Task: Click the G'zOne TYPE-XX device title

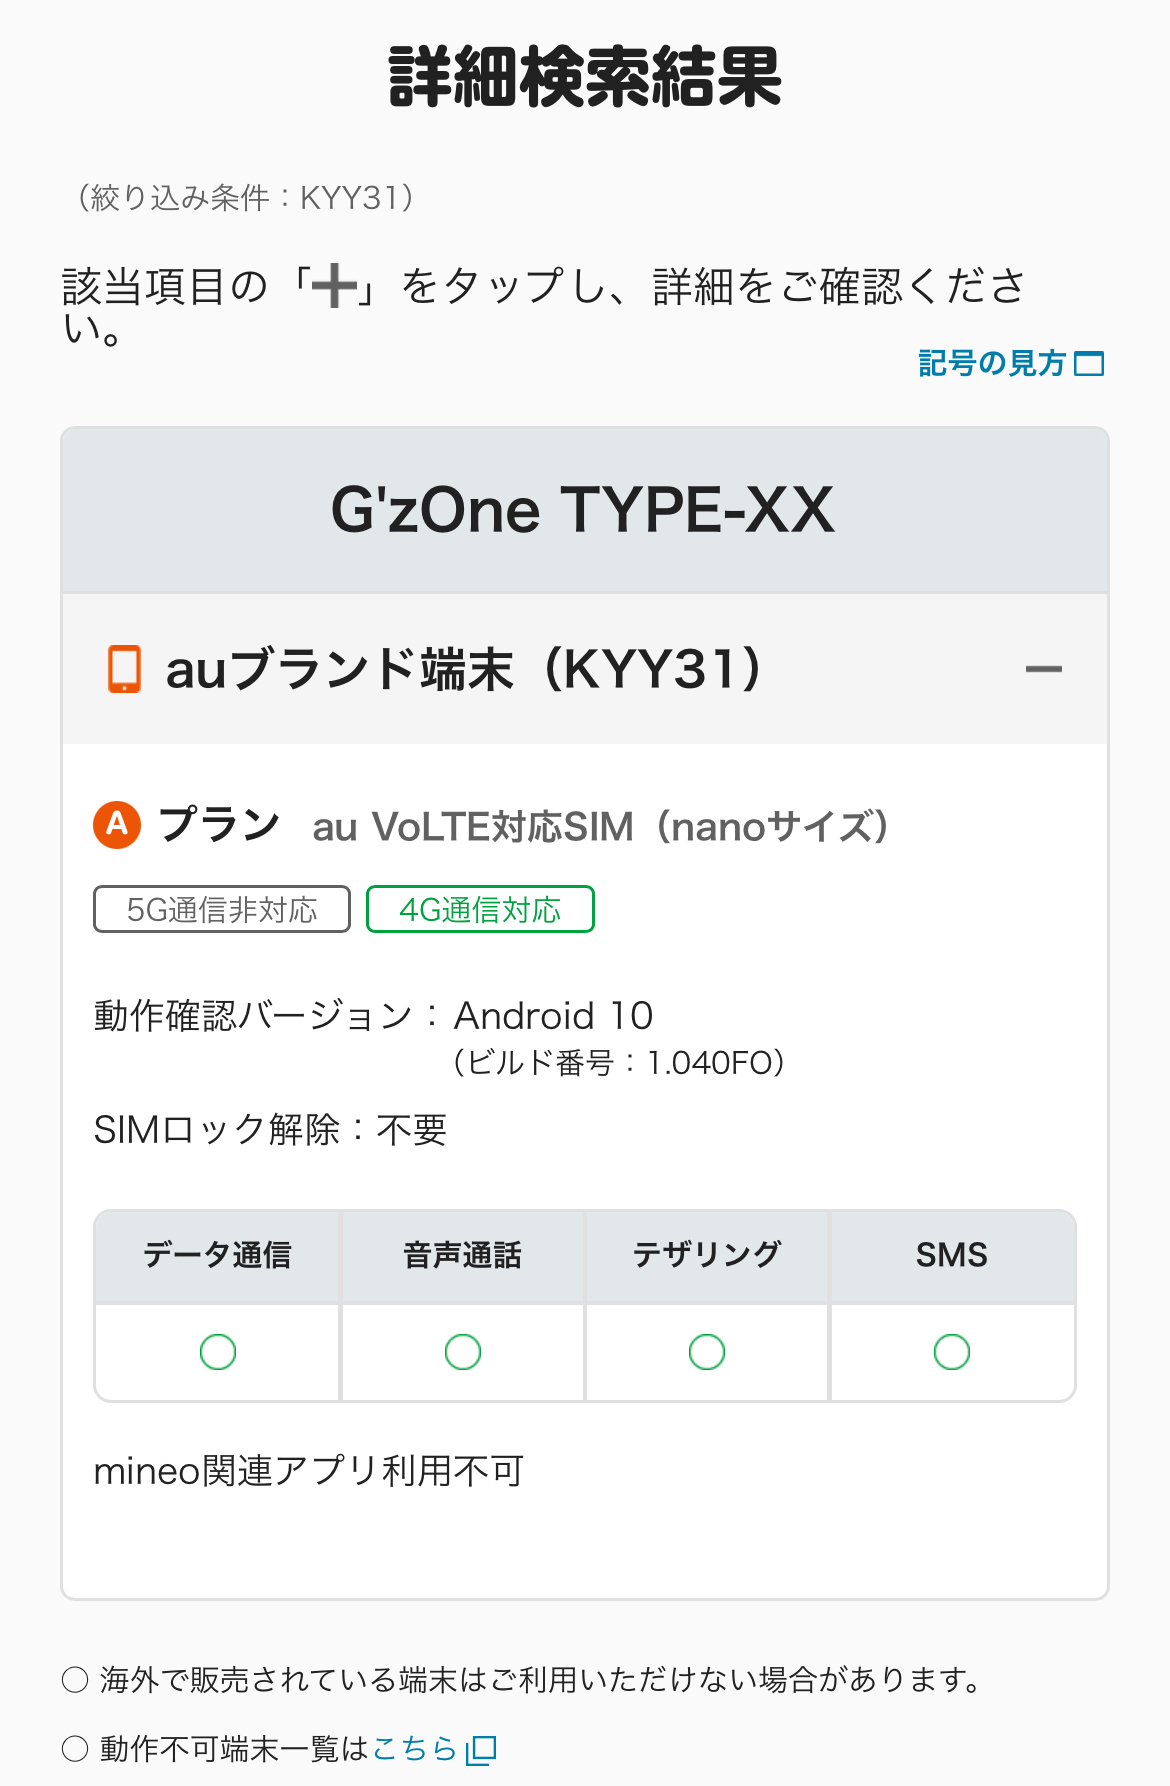Action: [583, 510]
